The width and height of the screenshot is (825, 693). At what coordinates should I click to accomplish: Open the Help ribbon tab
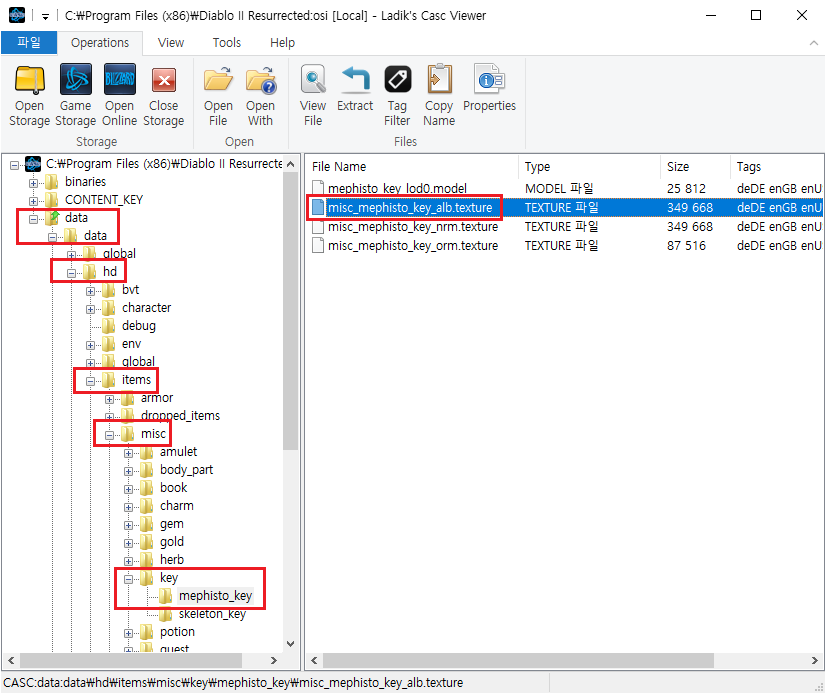(282, 43)
